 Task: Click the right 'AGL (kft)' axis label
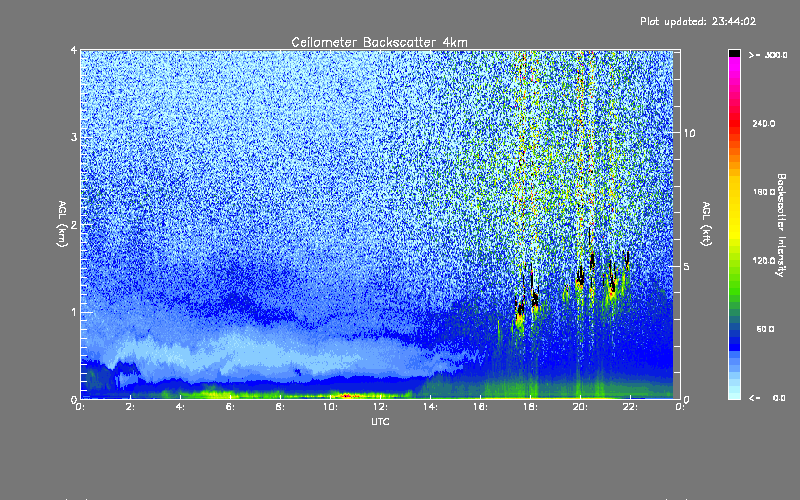click(x=706, y=224)
